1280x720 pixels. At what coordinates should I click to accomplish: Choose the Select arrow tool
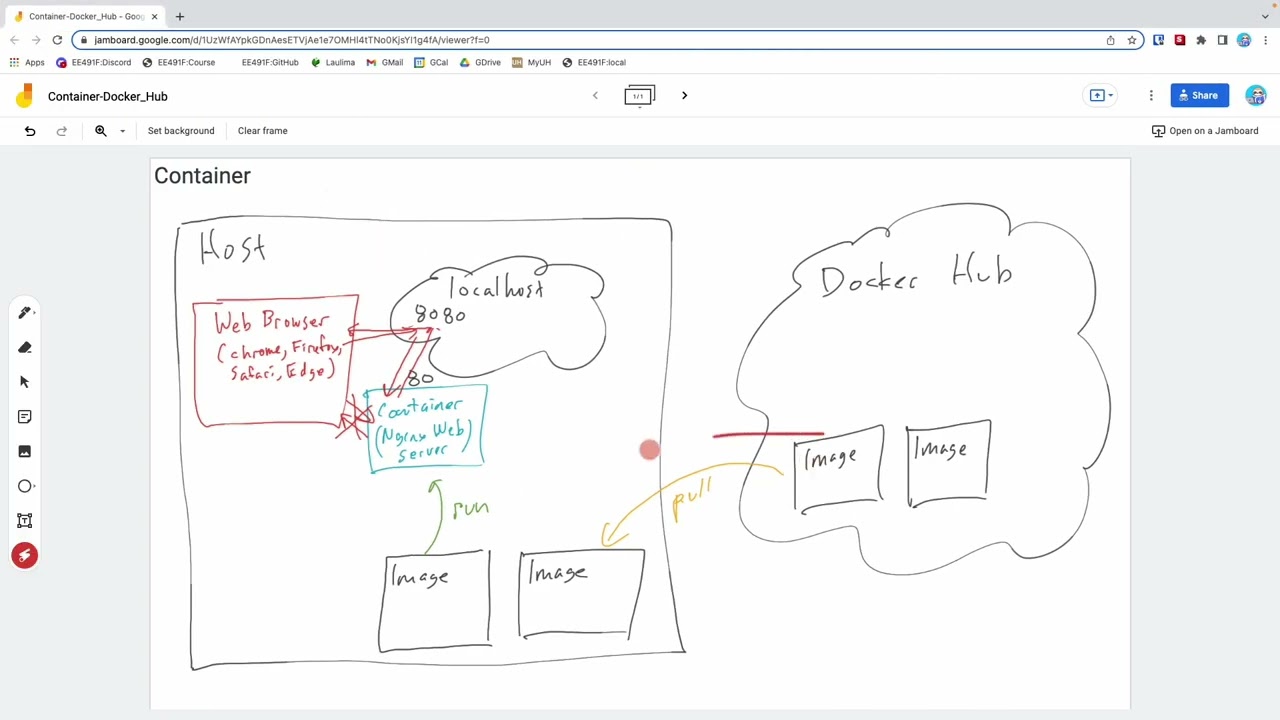click(x=25, y=382)
